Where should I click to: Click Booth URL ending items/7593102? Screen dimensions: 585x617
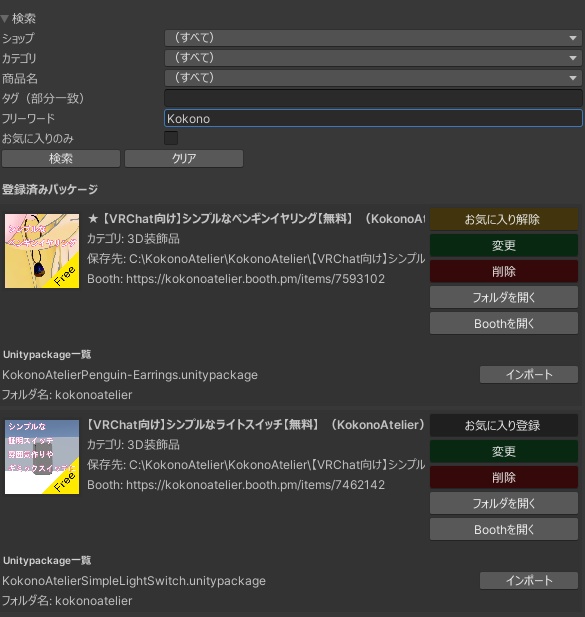255,279
